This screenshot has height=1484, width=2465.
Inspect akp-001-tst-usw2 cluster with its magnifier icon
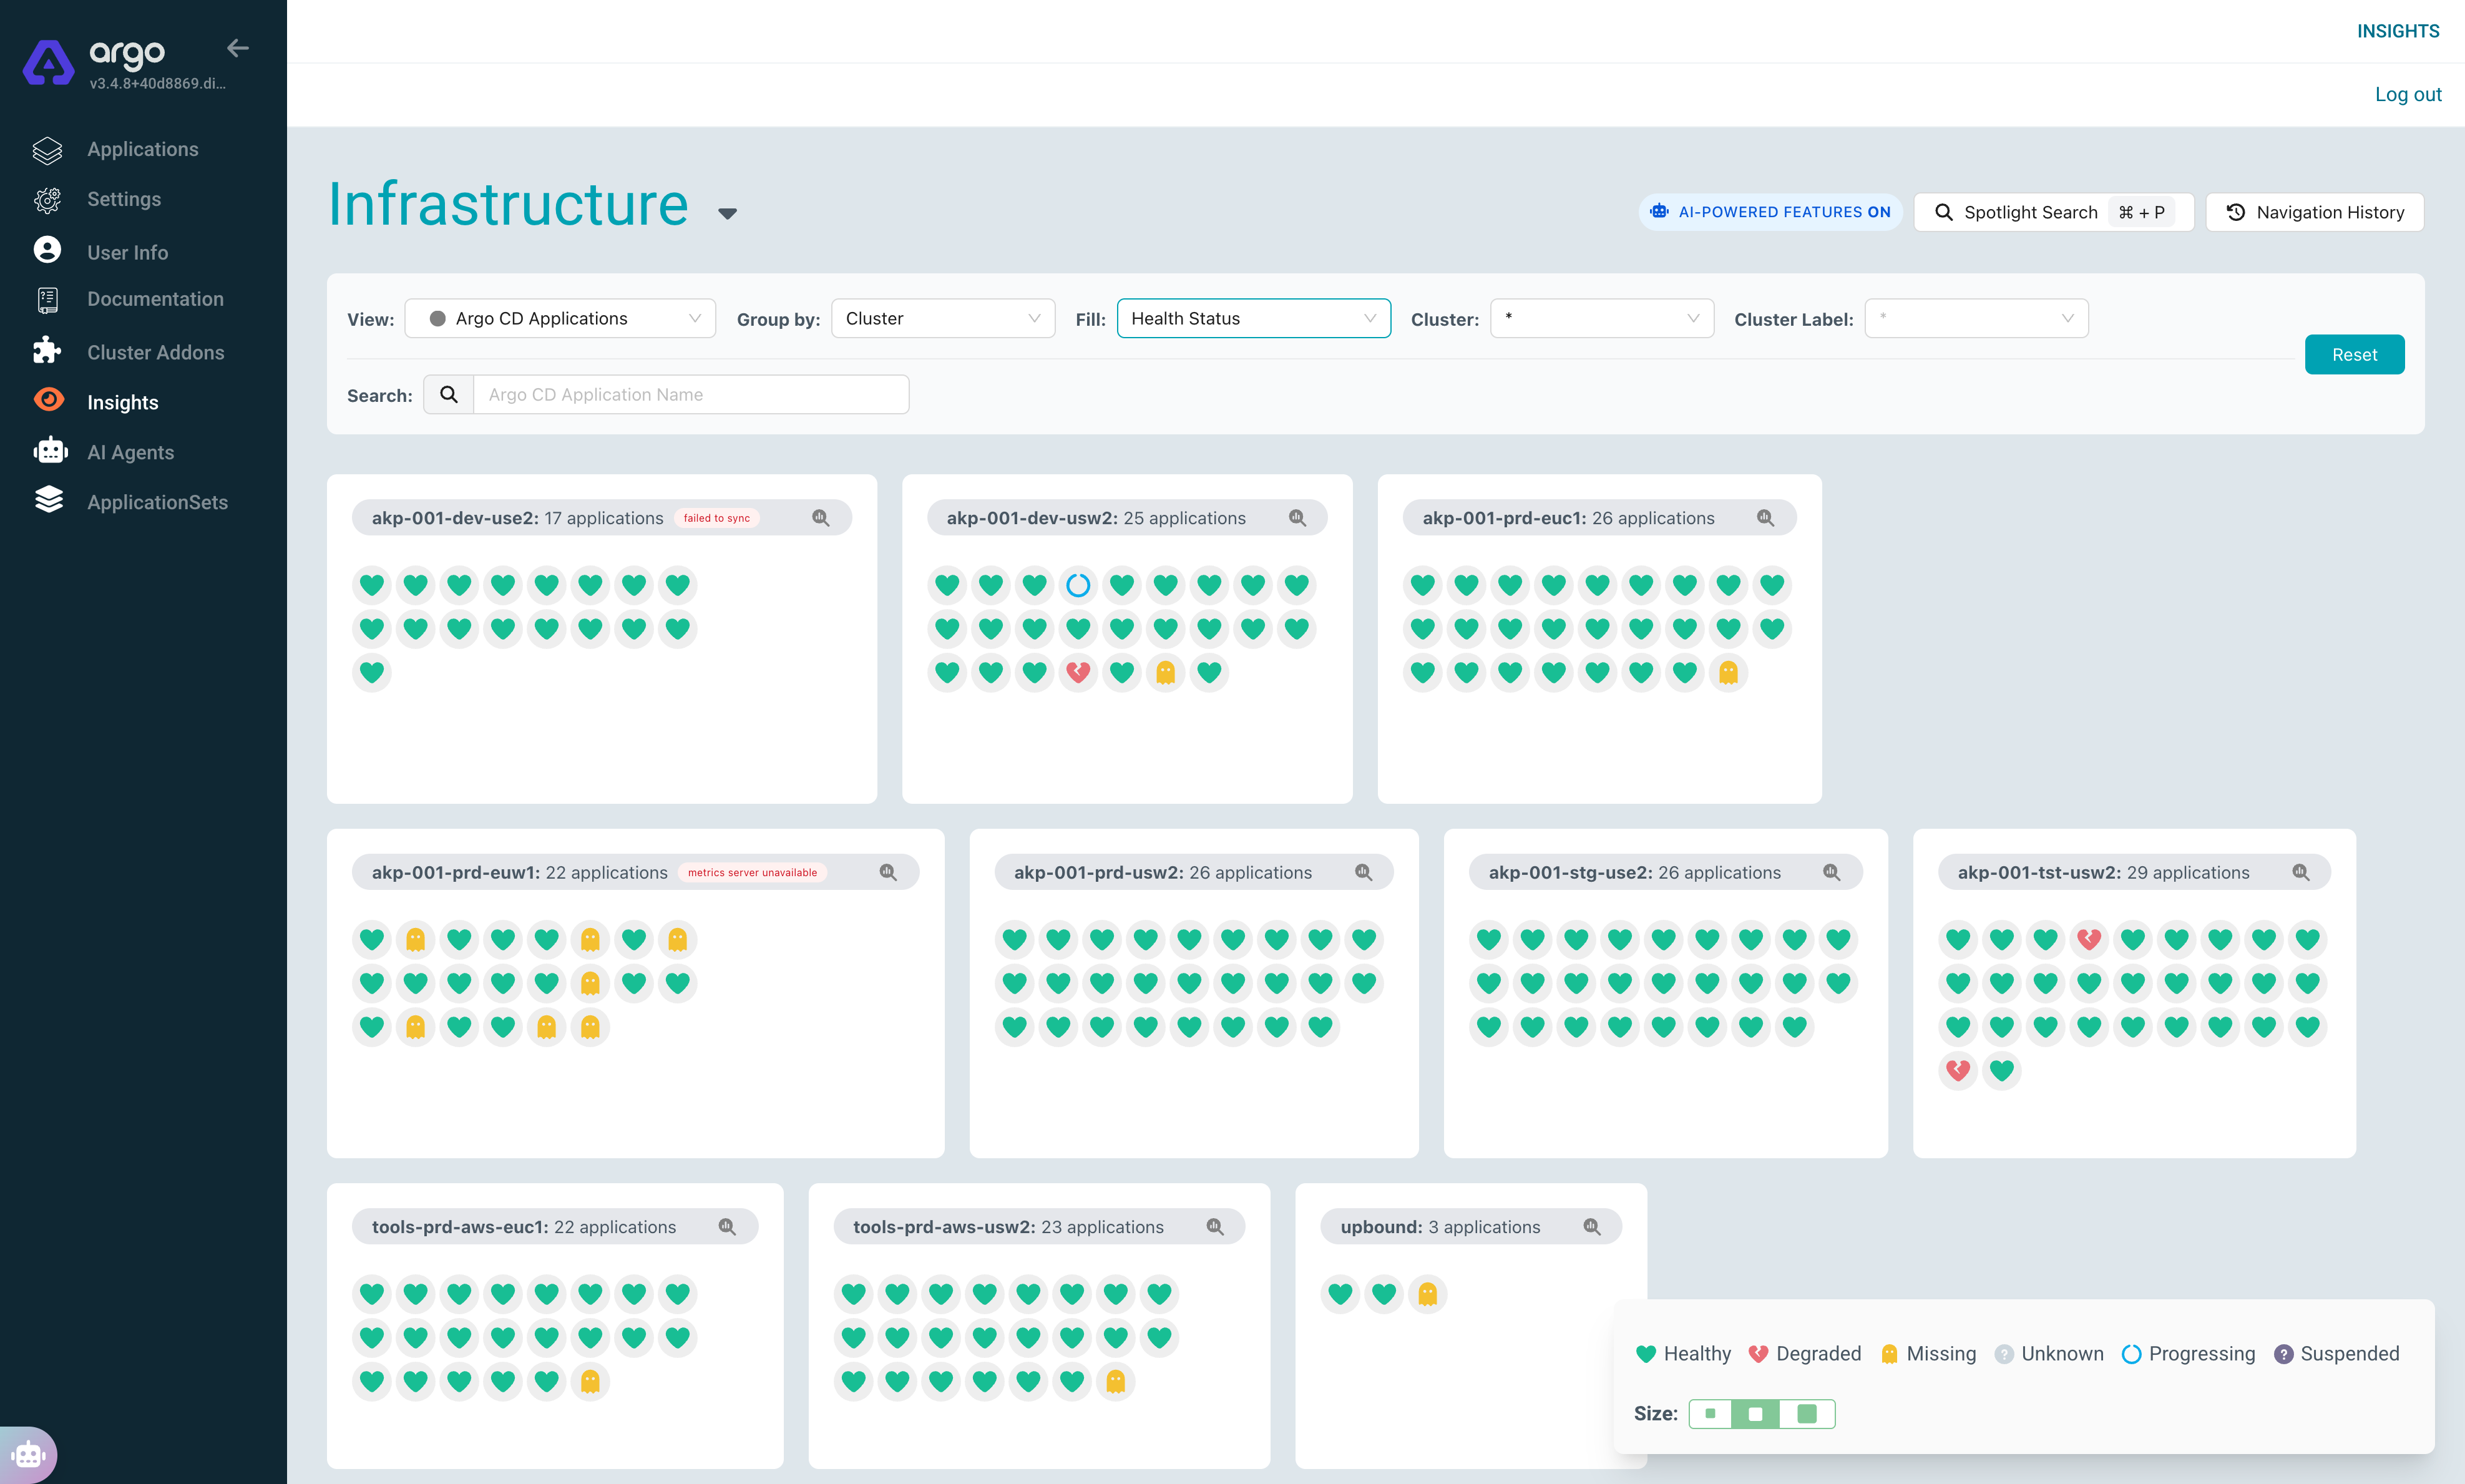pyautogui.click(x=2301, y=872)
